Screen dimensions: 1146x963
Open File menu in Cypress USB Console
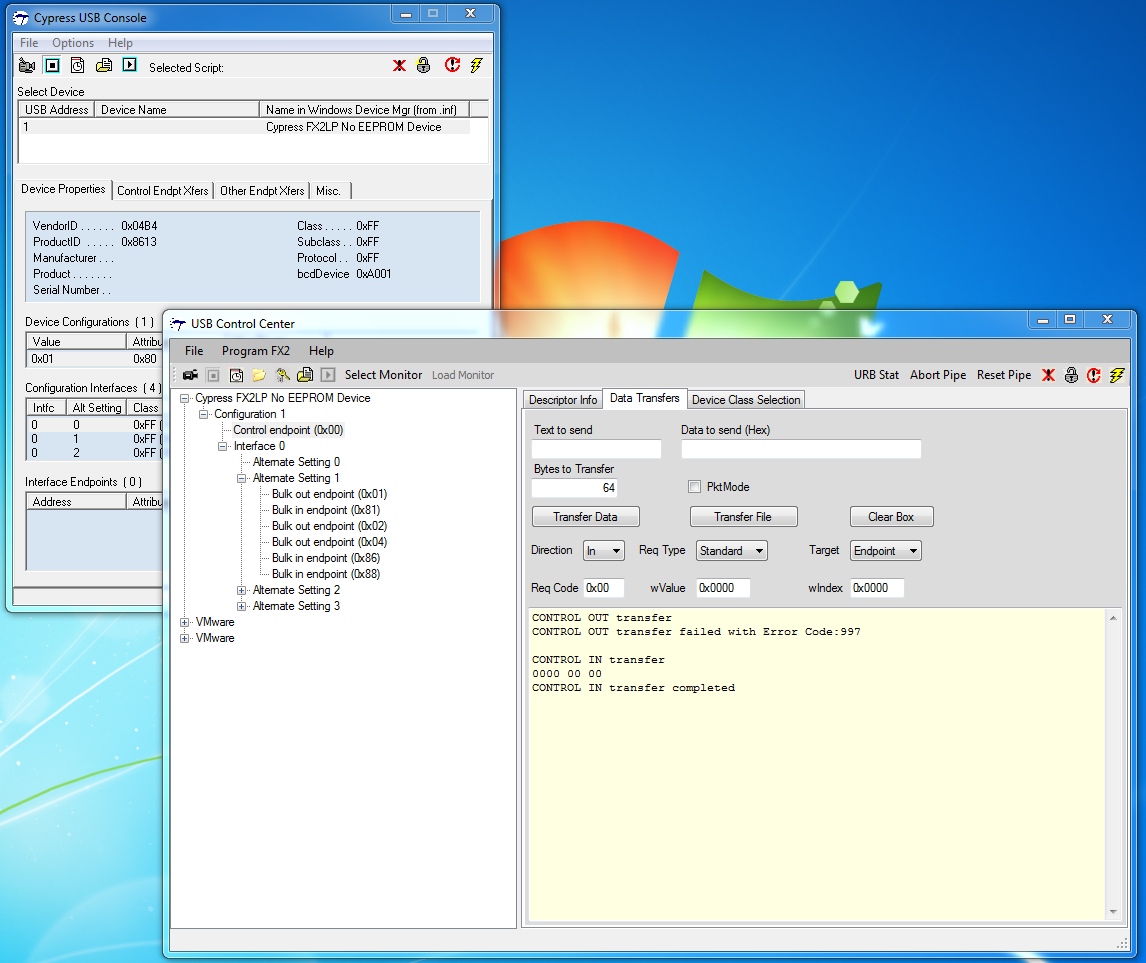coord(29,42)
